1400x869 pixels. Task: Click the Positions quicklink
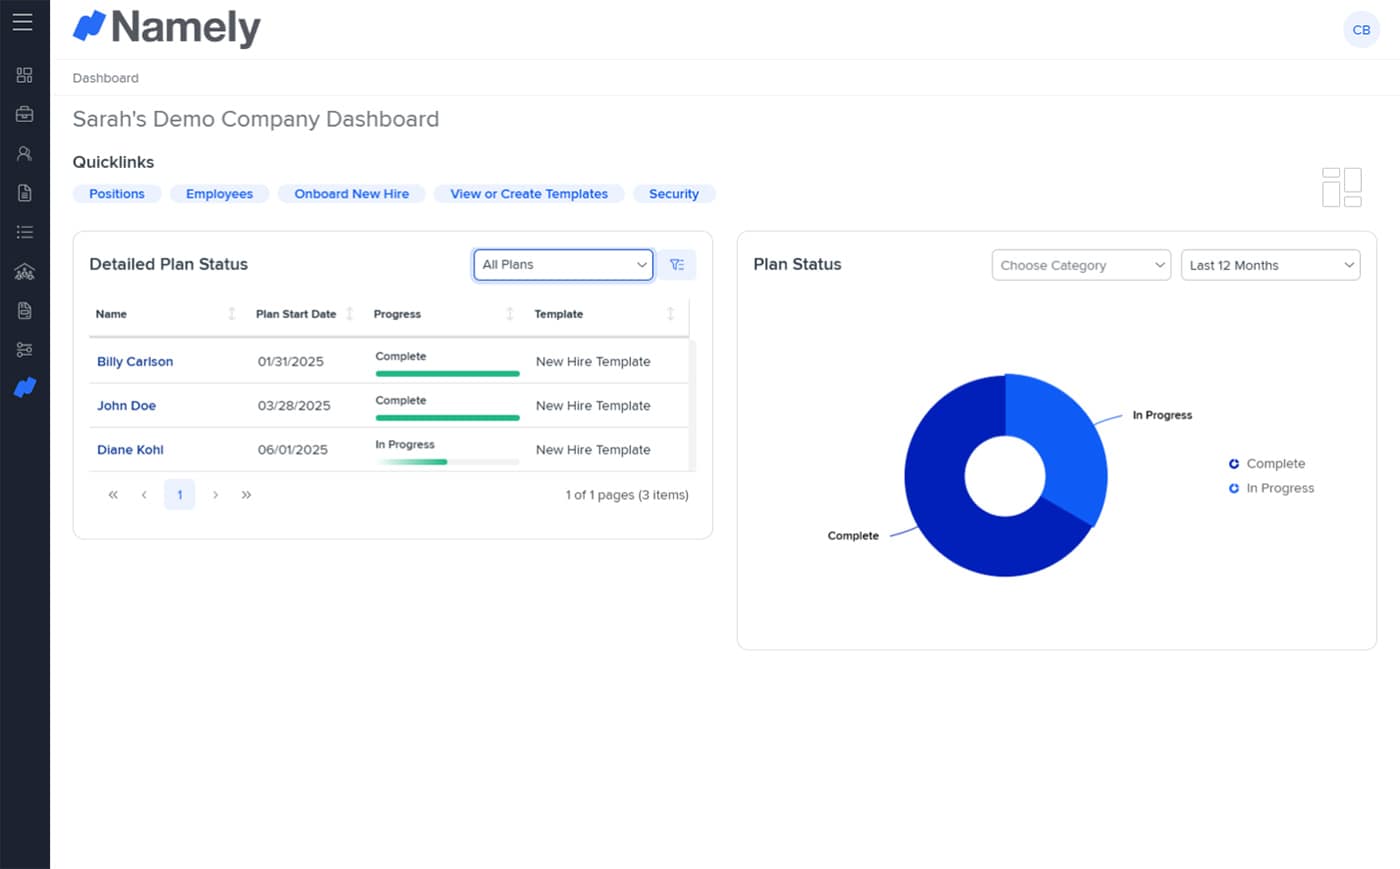pyautogui.click(x=116, y=194)
